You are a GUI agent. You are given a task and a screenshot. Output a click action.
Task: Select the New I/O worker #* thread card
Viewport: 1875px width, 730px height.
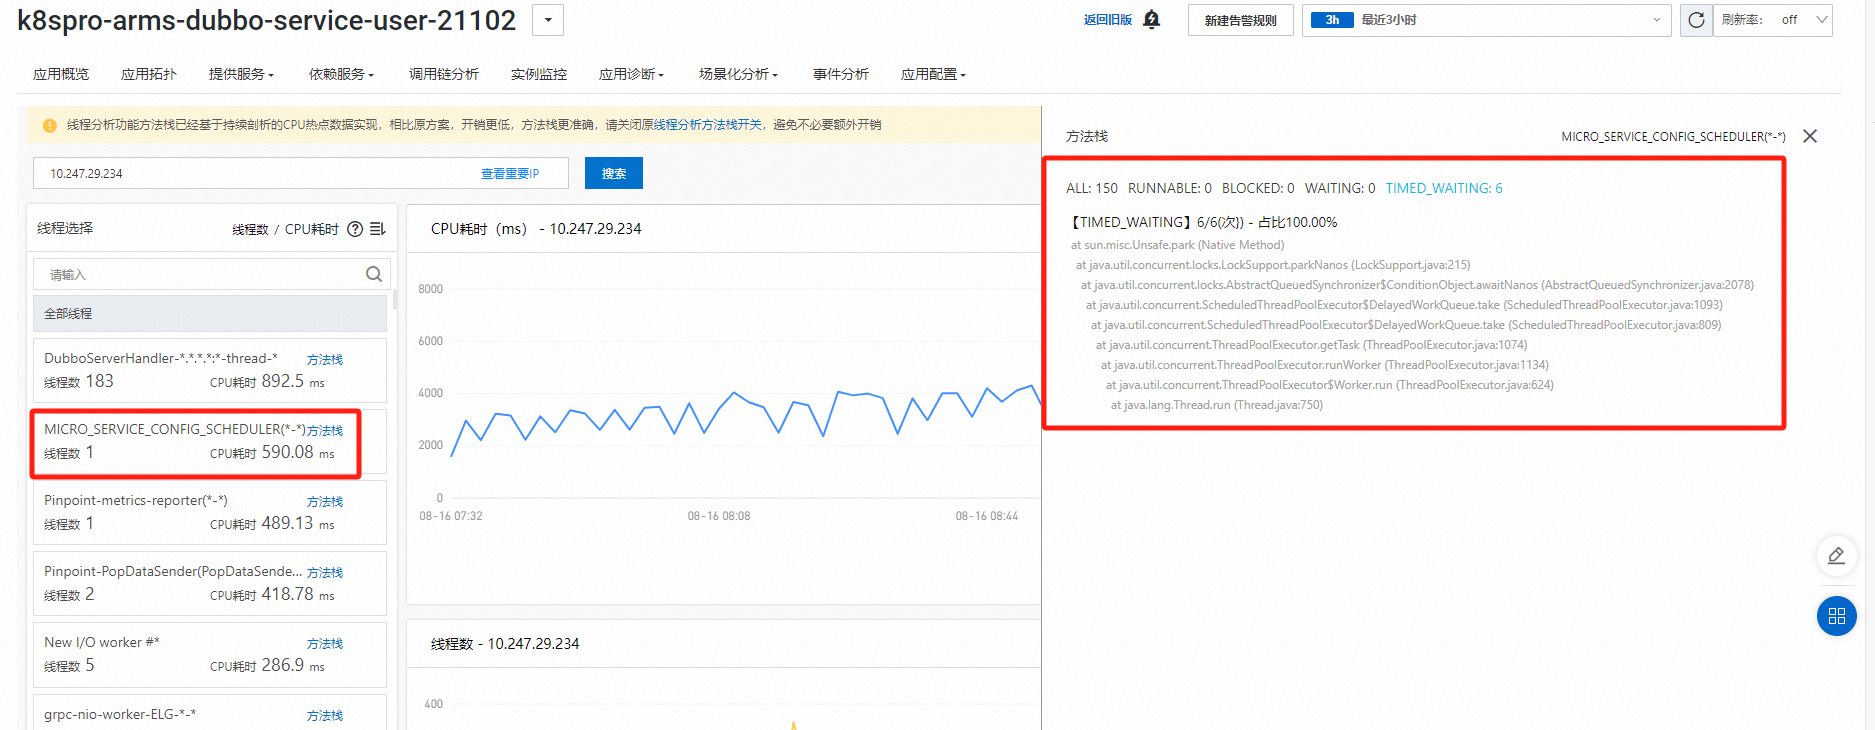coord(210,654)
